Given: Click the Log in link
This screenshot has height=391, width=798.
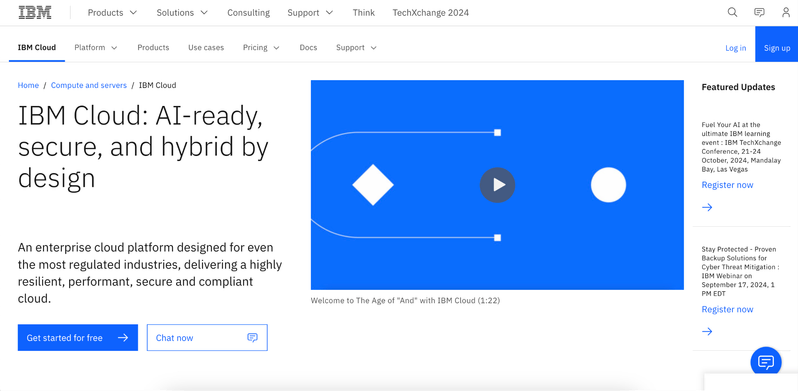Looking at the screenshot, I should [736, 48].
